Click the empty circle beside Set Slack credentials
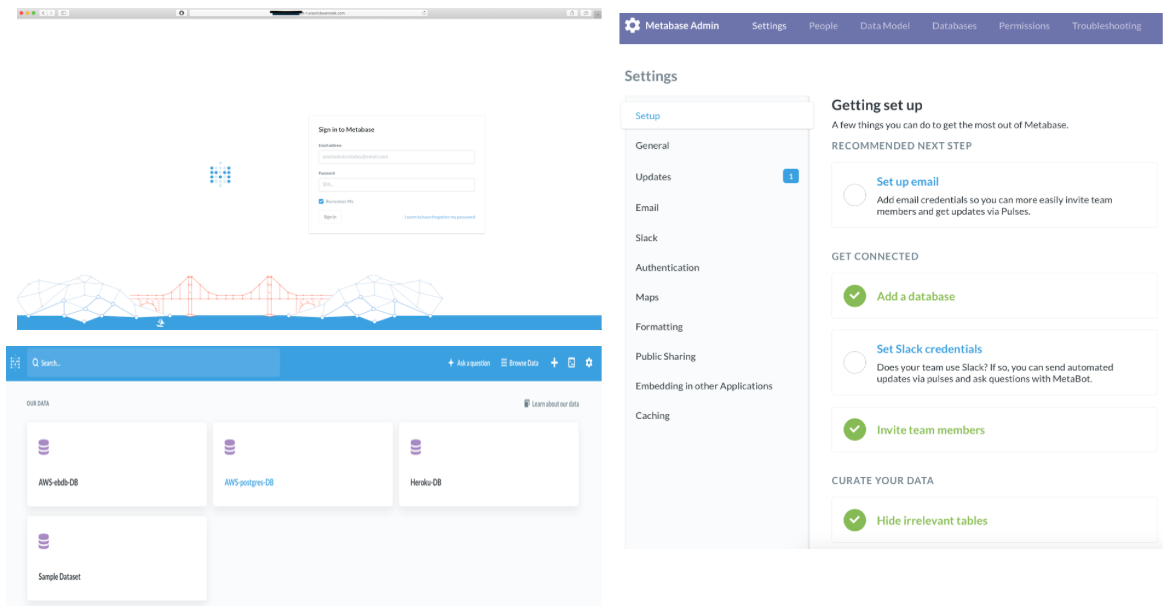The image size is (1173, 612). tap(854, 362)
